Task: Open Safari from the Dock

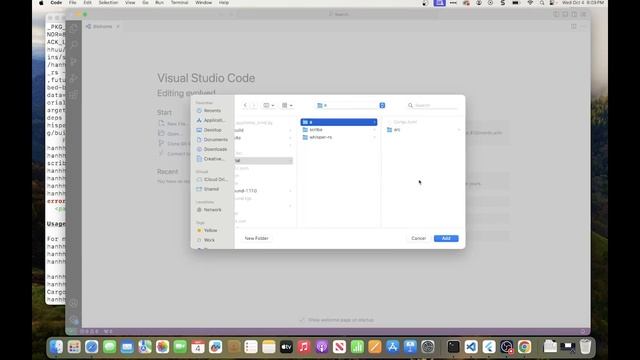Action: [92, 347]
